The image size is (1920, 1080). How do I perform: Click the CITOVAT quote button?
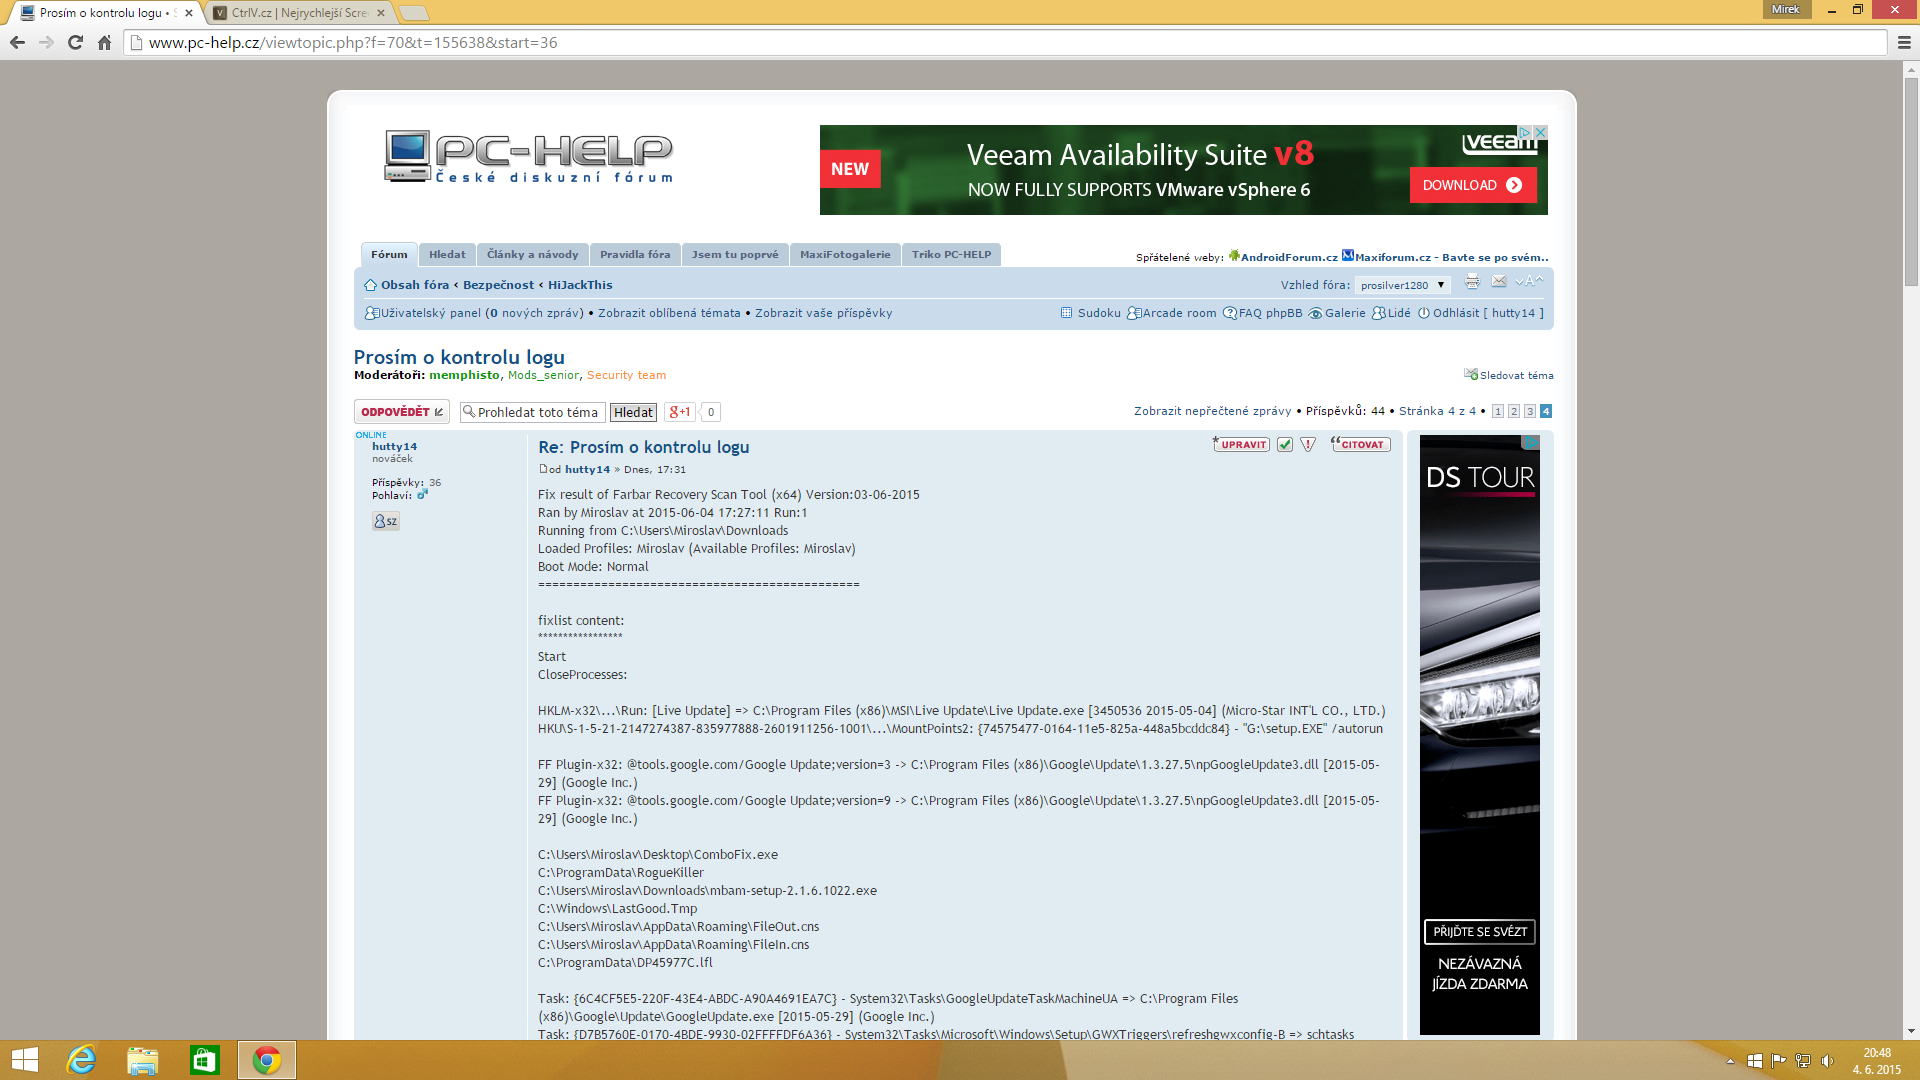click(1361, 444)
